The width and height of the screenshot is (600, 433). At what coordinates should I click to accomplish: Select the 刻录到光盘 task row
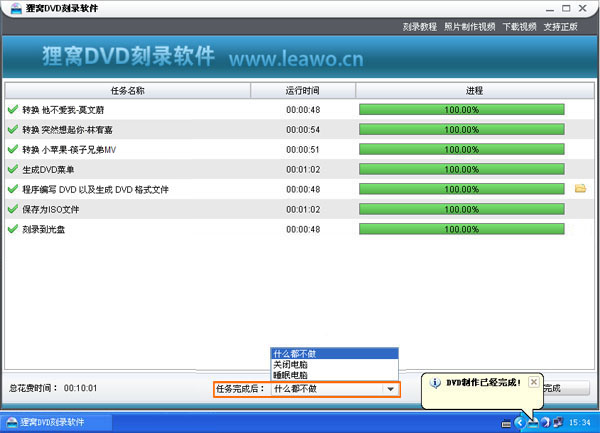click(x=300, y=229)
